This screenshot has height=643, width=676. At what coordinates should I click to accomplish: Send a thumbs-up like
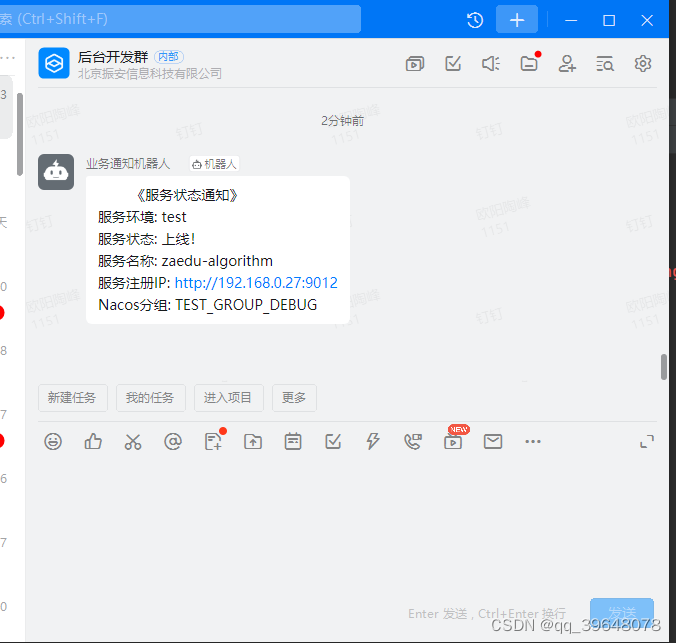pyautogui.click(x=93, y=442)
